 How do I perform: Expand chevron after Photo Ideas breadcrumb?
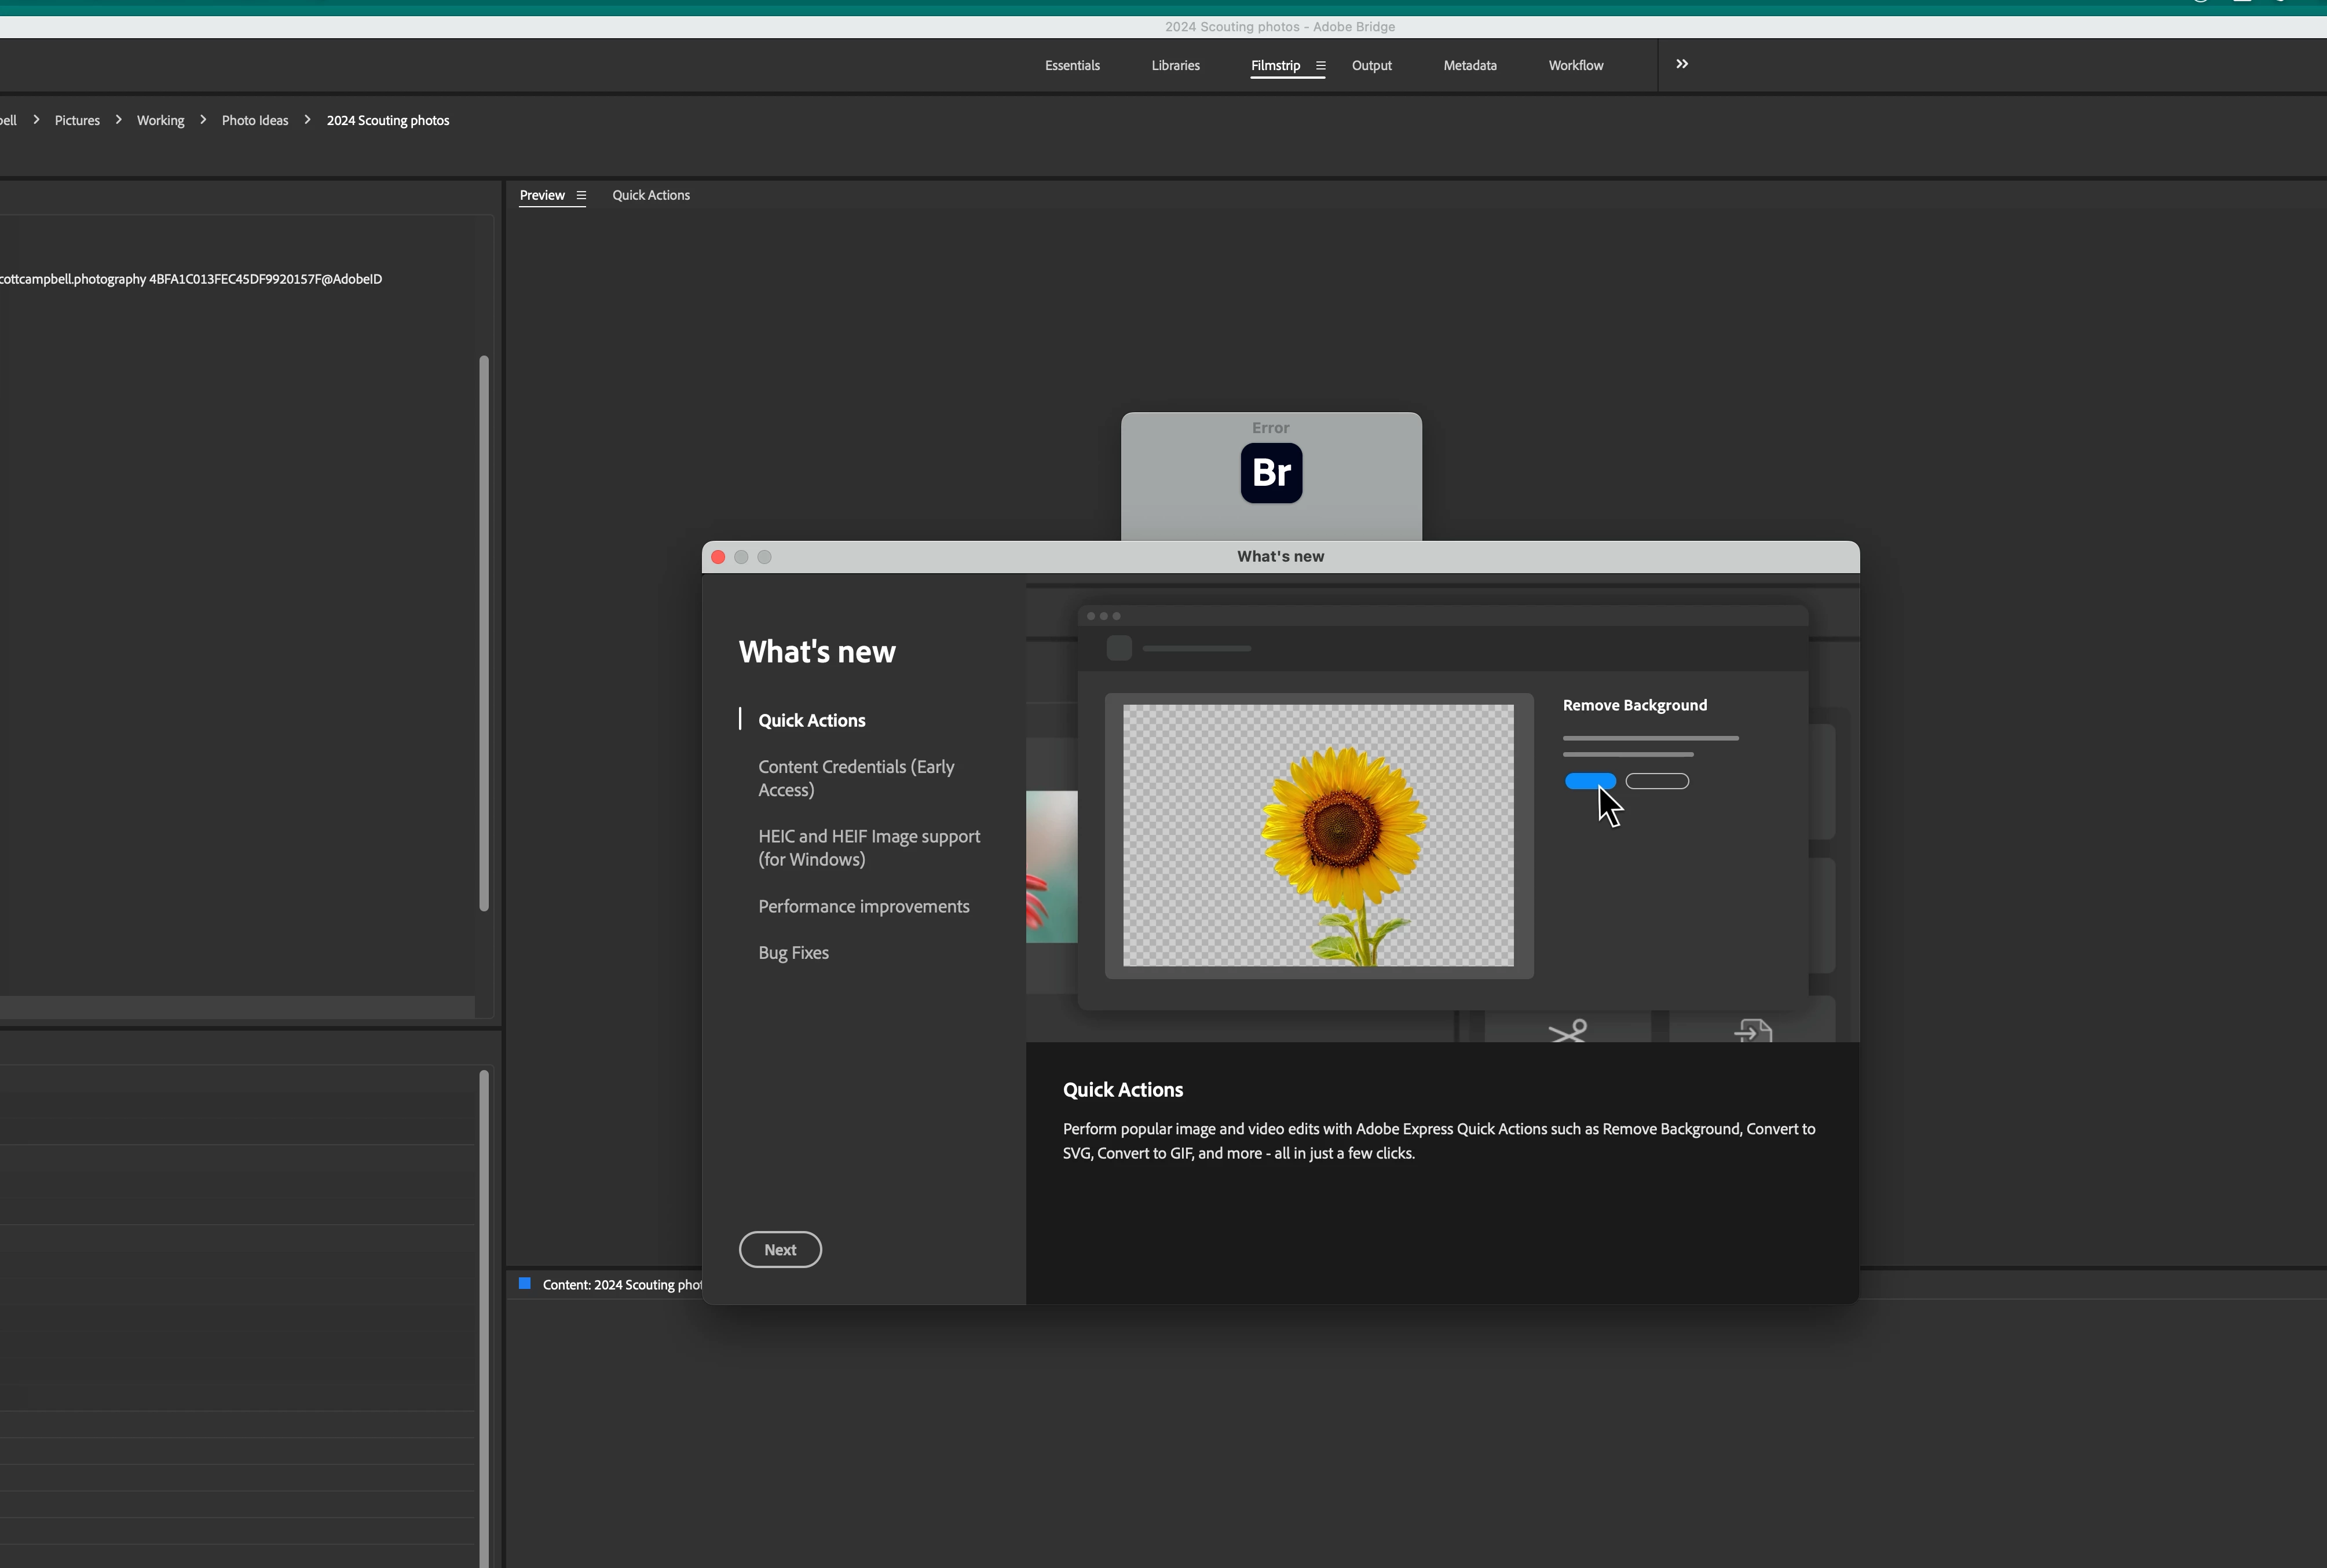(307, 120)
